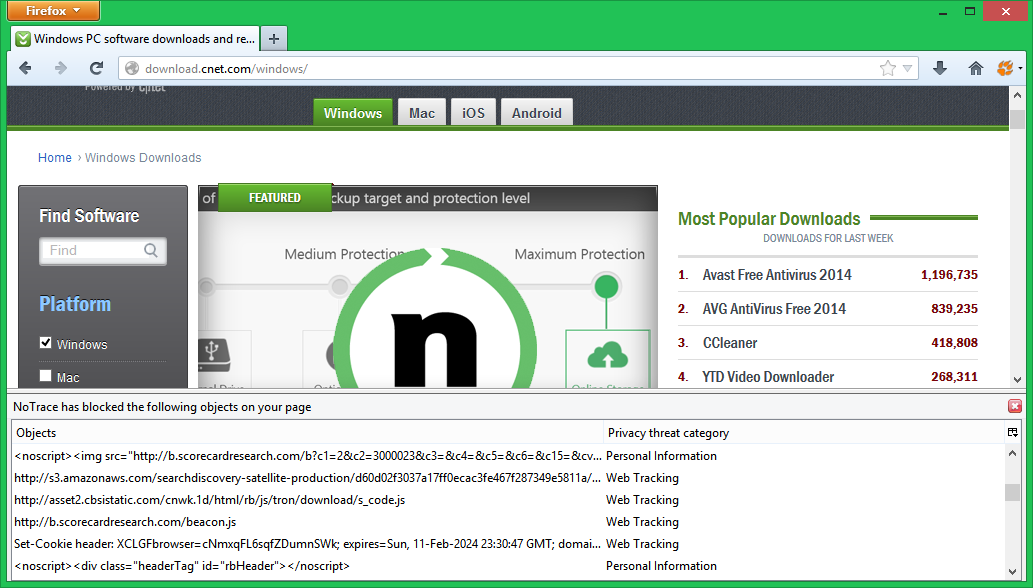1033x588 pixels.
Task: Open the CCleaner download link
Action: tap(730, 343)
